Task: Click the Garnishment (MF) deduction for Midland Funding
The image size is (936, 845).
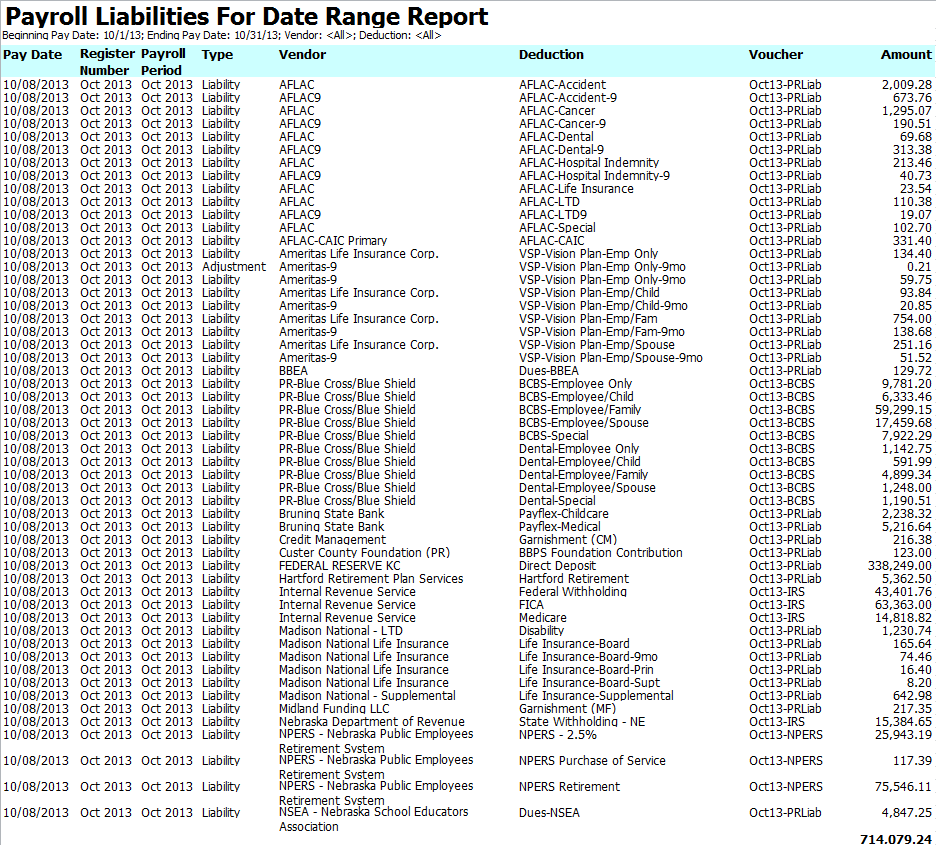Action: [x=558, y=708]
